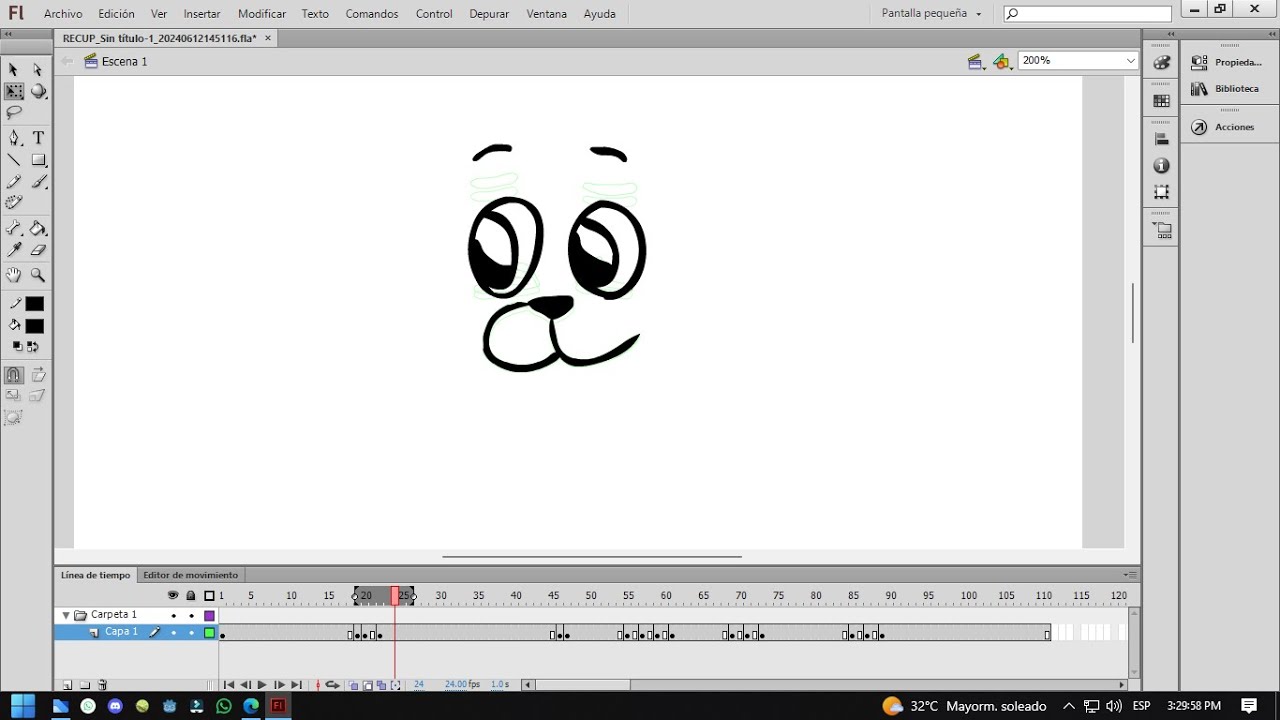Toggle Loop playback button

point(332,685)
